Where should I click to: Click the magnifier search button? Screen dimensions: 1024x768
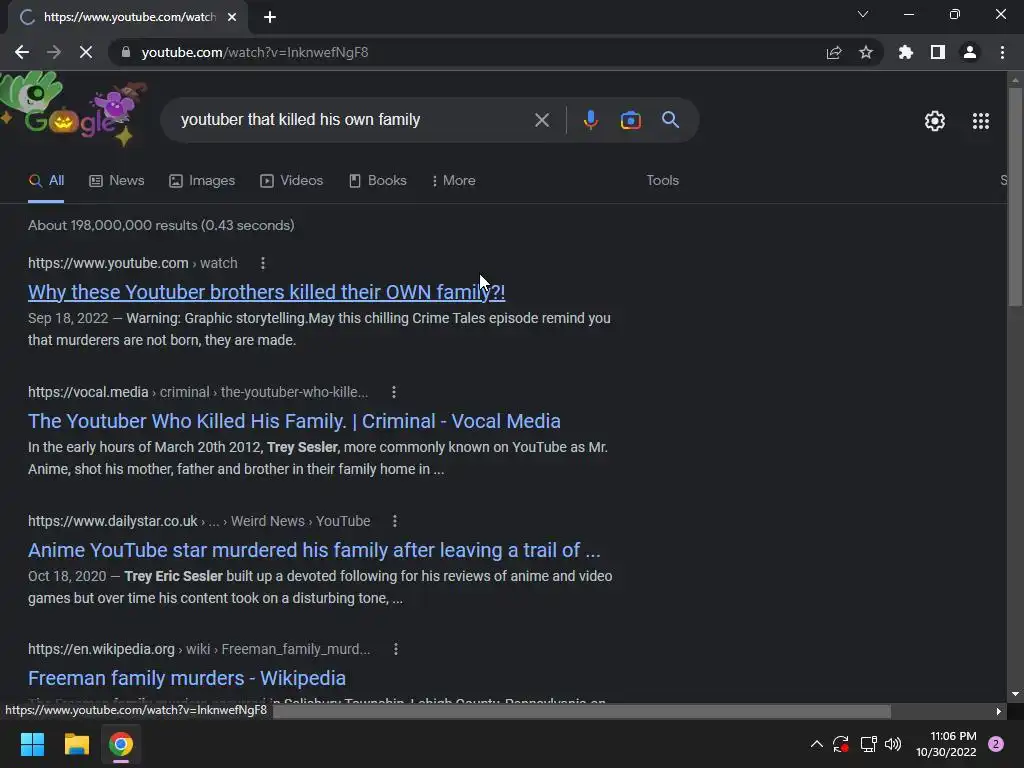pyautogui.click(x=670, y=120)
